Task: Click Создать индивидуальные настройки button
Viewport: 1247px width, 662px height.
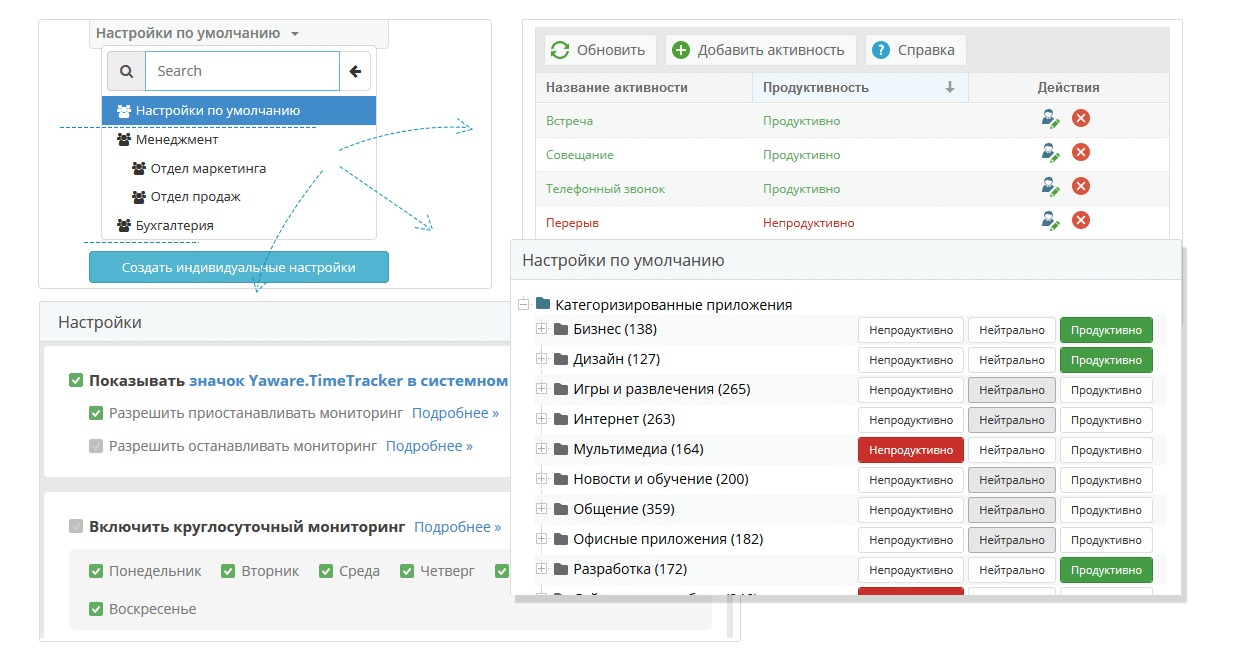Action: pos(238,268)
